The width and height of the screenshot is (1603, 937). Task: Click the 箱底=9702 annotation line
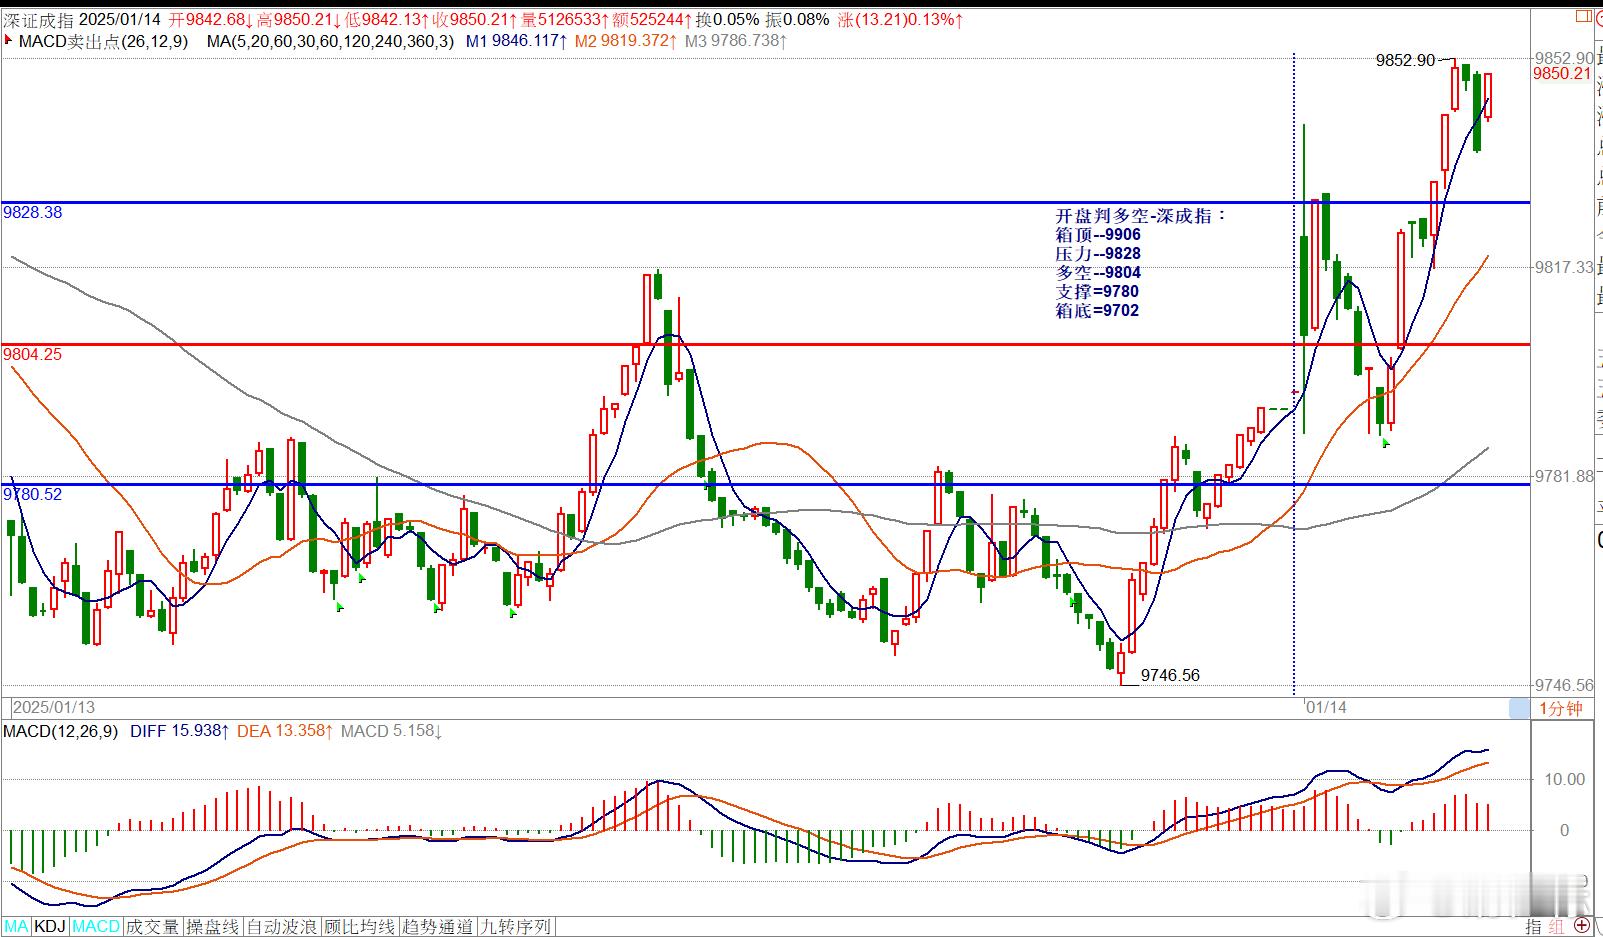(x=1097, y=310)
